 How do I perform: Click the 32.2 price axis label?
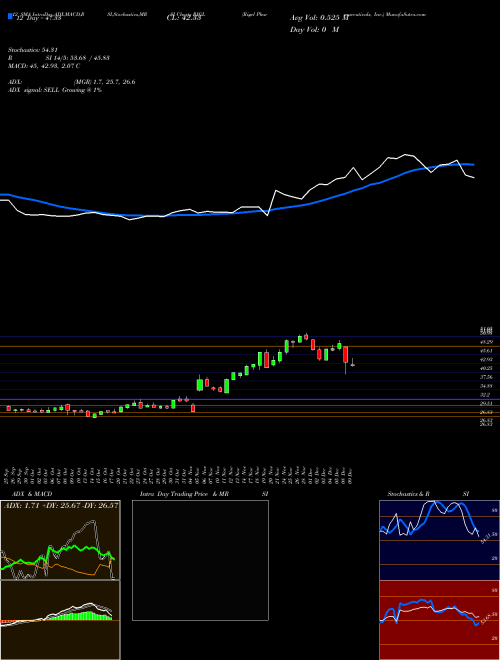[x=485, y=395]
